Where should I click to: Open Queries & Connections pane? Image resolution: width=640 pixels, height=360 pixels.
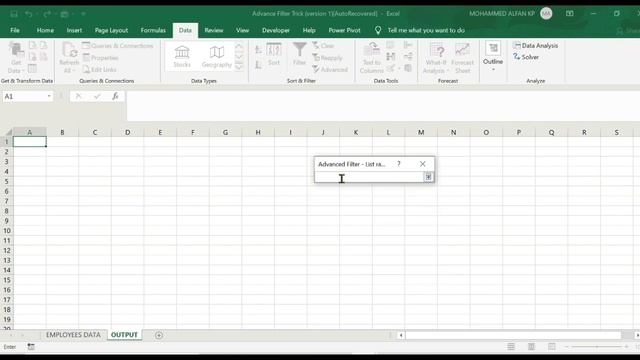118,46
